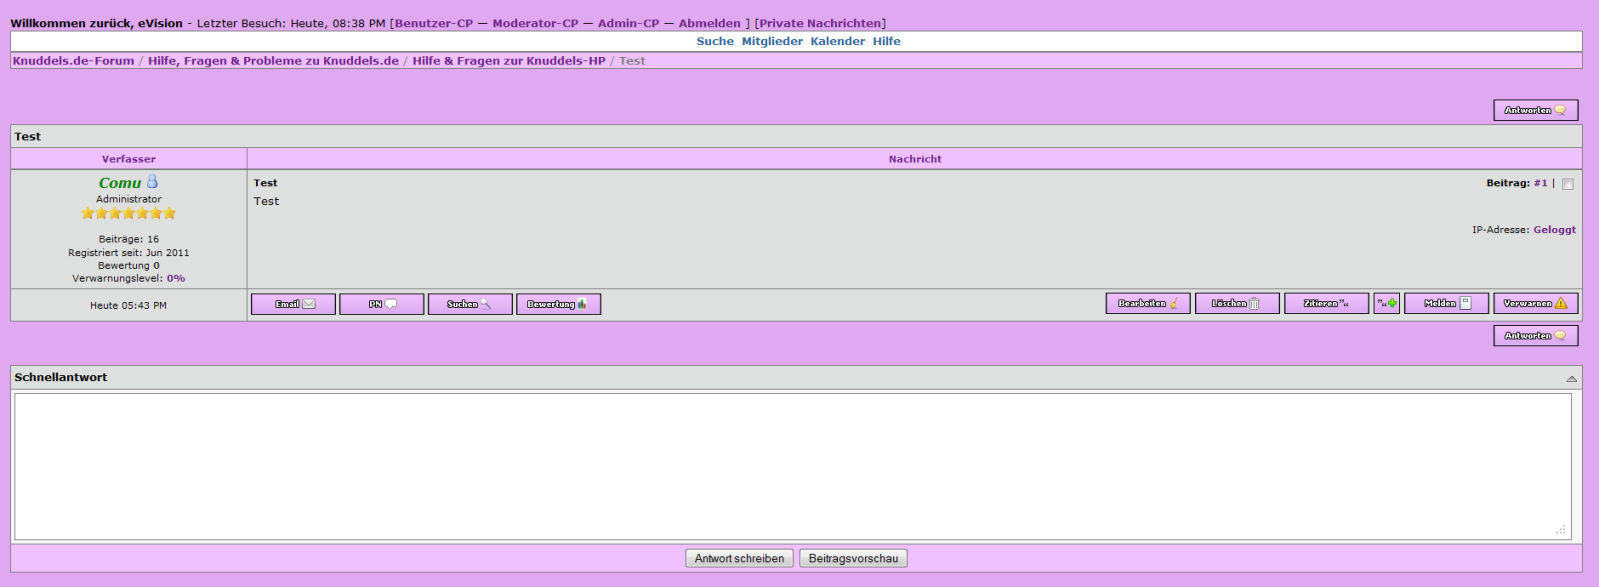Delete the post with Löschen
This screenshot has width=1599, height=587.
(x=1236, y=303)
